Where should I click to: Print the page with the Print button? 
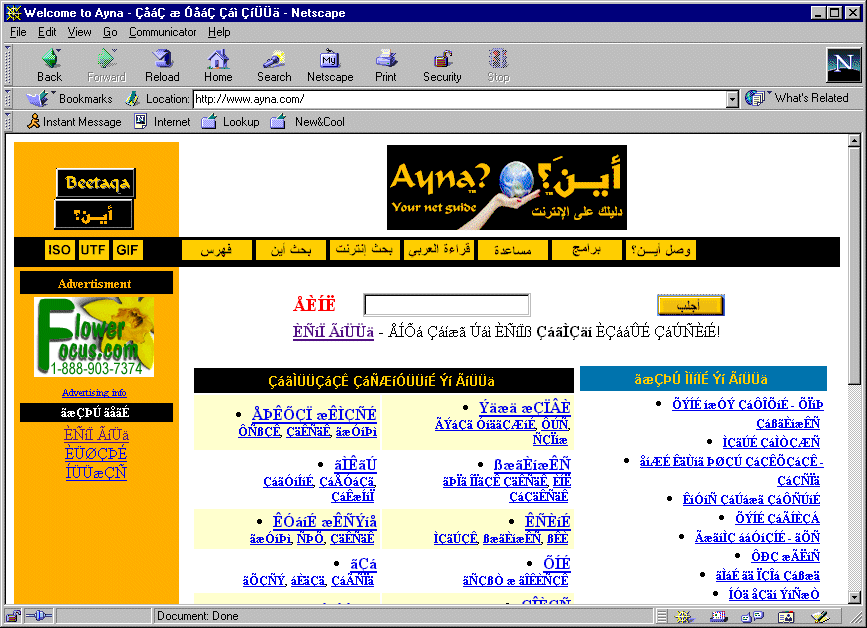(x=385, y=66)
